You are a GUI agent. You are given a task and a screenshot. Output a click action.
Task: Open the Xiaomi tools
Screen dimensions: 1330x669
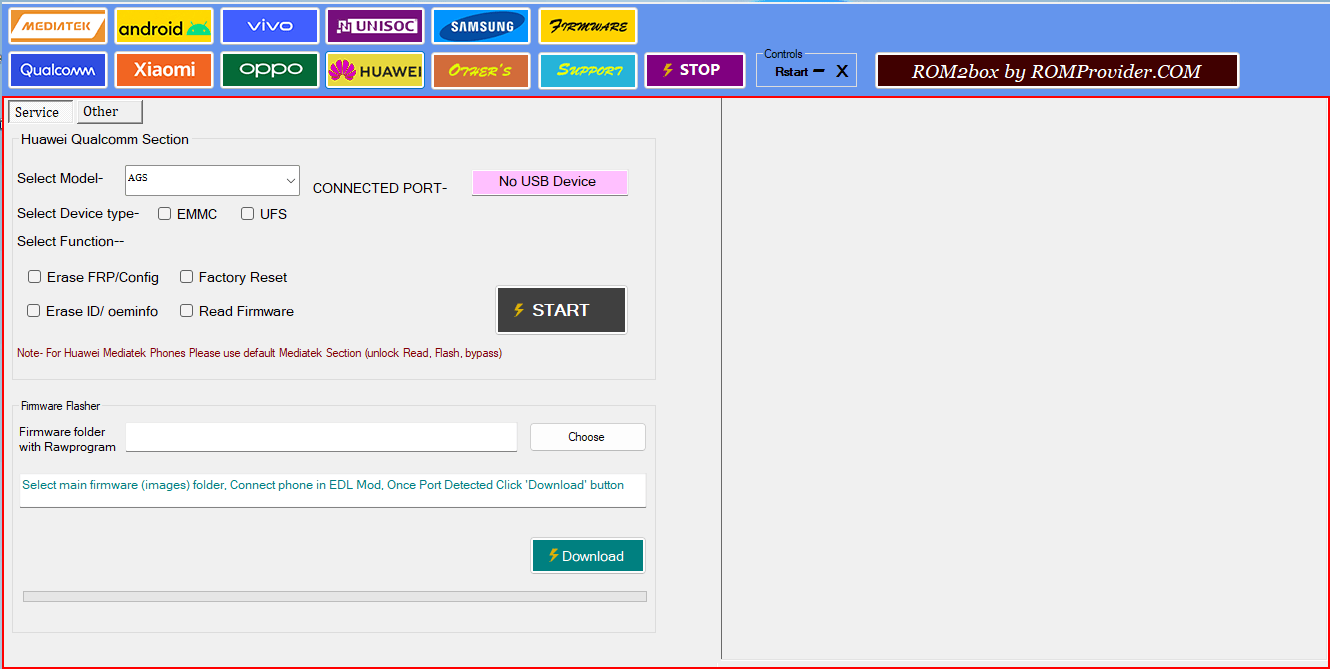pos(163,70)
